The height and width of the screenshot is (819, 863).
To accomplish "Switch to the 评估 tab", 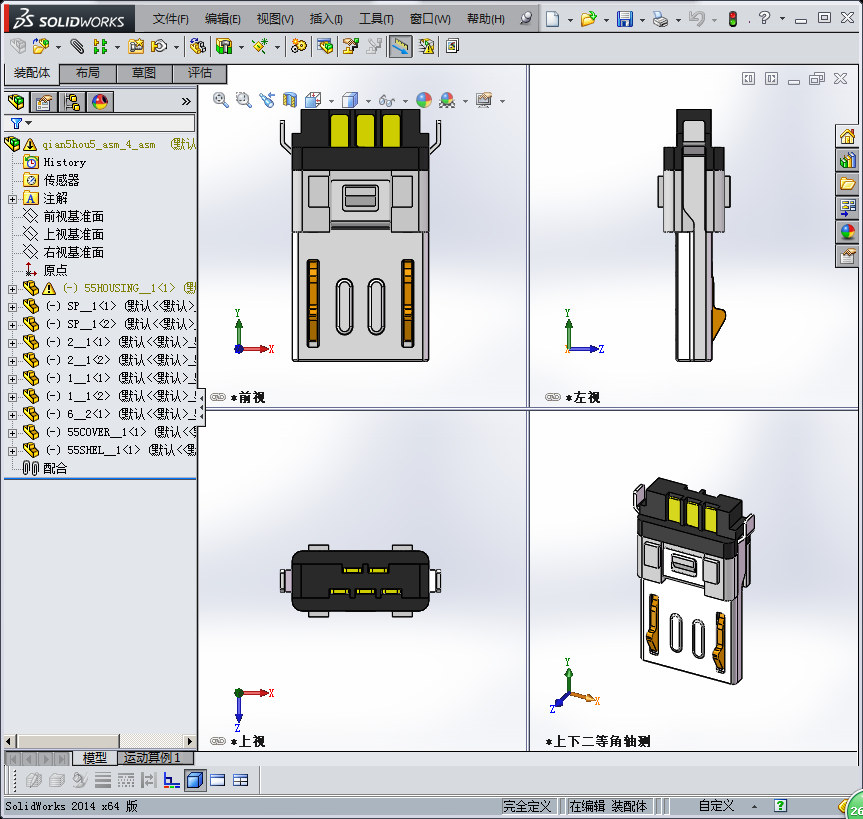I will pyautogui.click(x=200, y=73).
